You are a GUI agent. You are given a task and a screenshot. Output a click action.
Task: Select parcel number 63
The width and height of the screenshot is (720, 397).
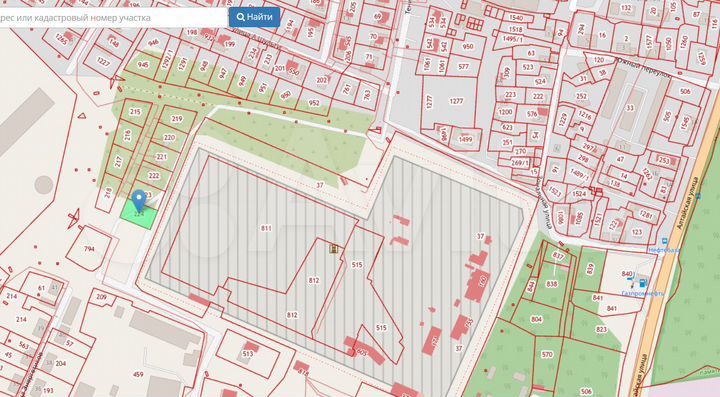coord(531,53)
